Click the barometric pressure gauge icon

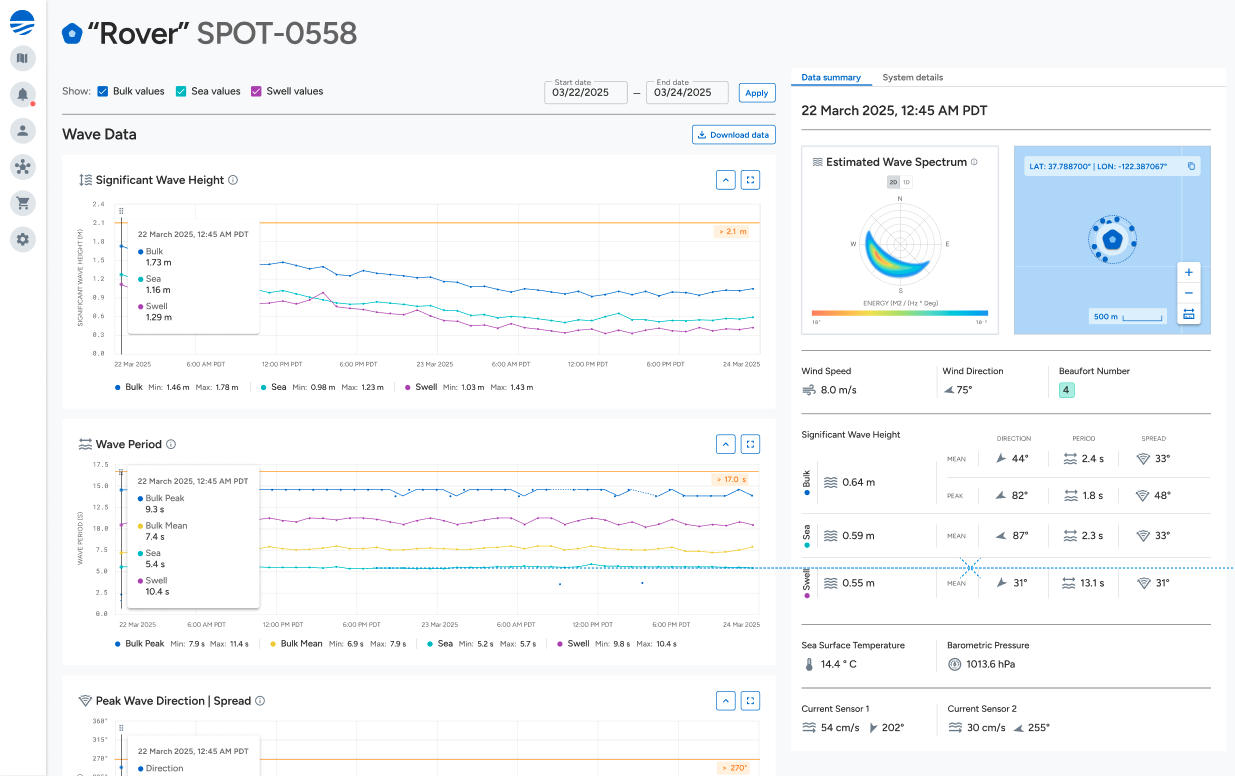[954, 664]
